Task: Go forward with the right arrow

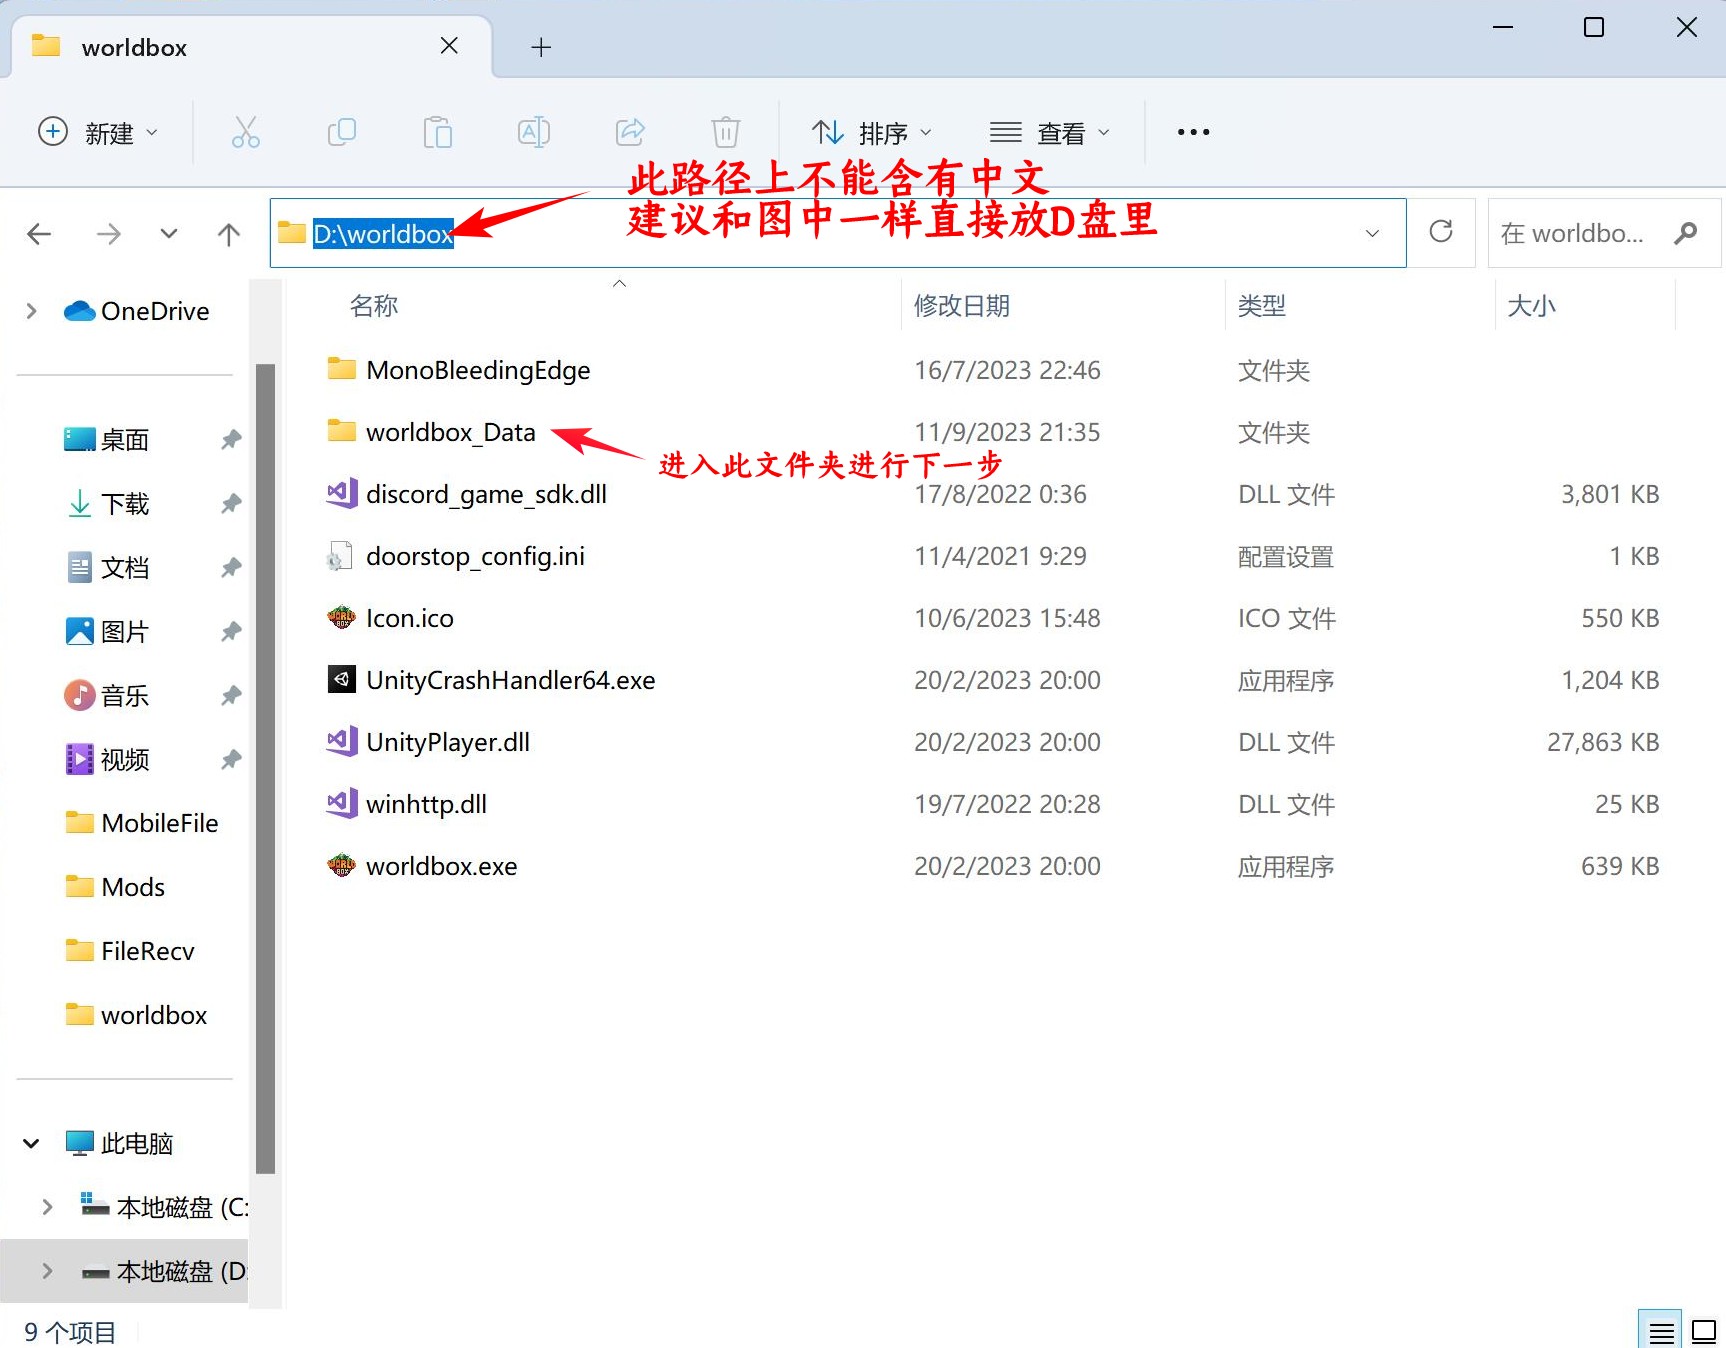Action: (108, 234)
